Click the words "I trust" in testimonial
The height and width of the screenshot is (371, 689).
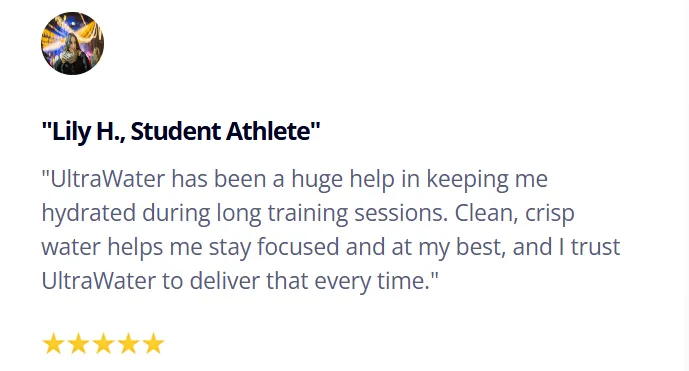point(589,247)
